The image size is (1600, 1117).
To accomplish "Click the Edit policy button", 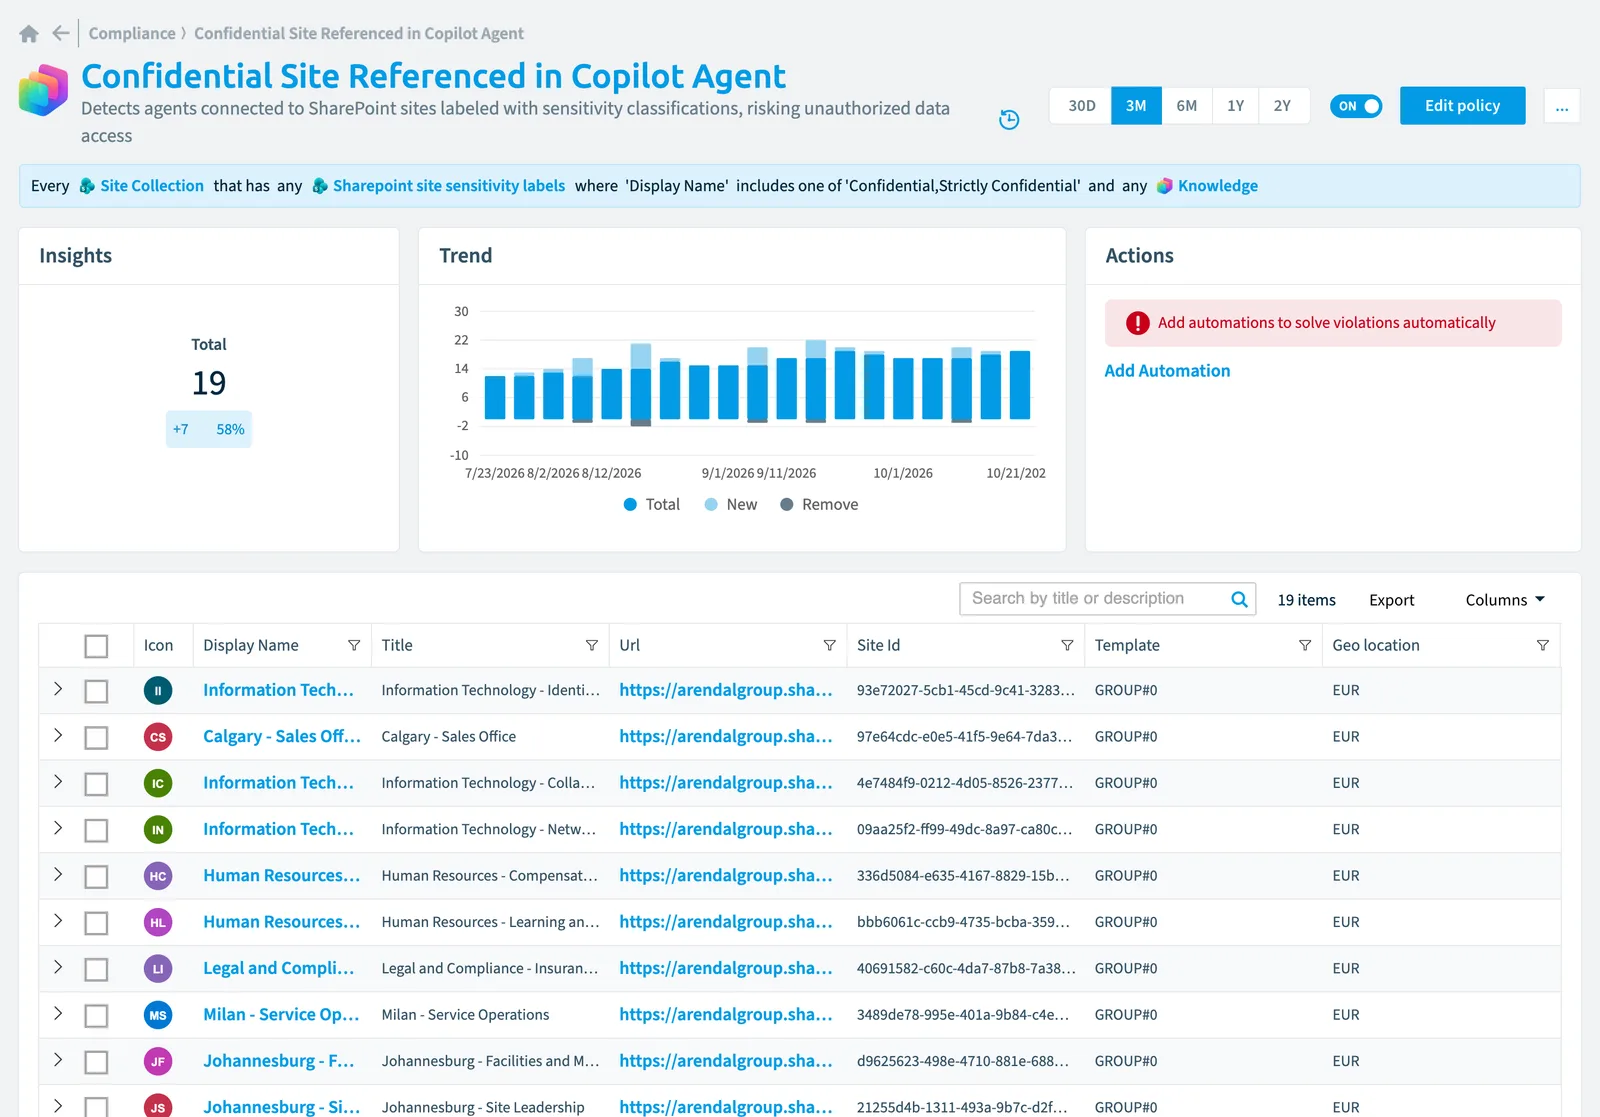I will [x=1462, y=106].
